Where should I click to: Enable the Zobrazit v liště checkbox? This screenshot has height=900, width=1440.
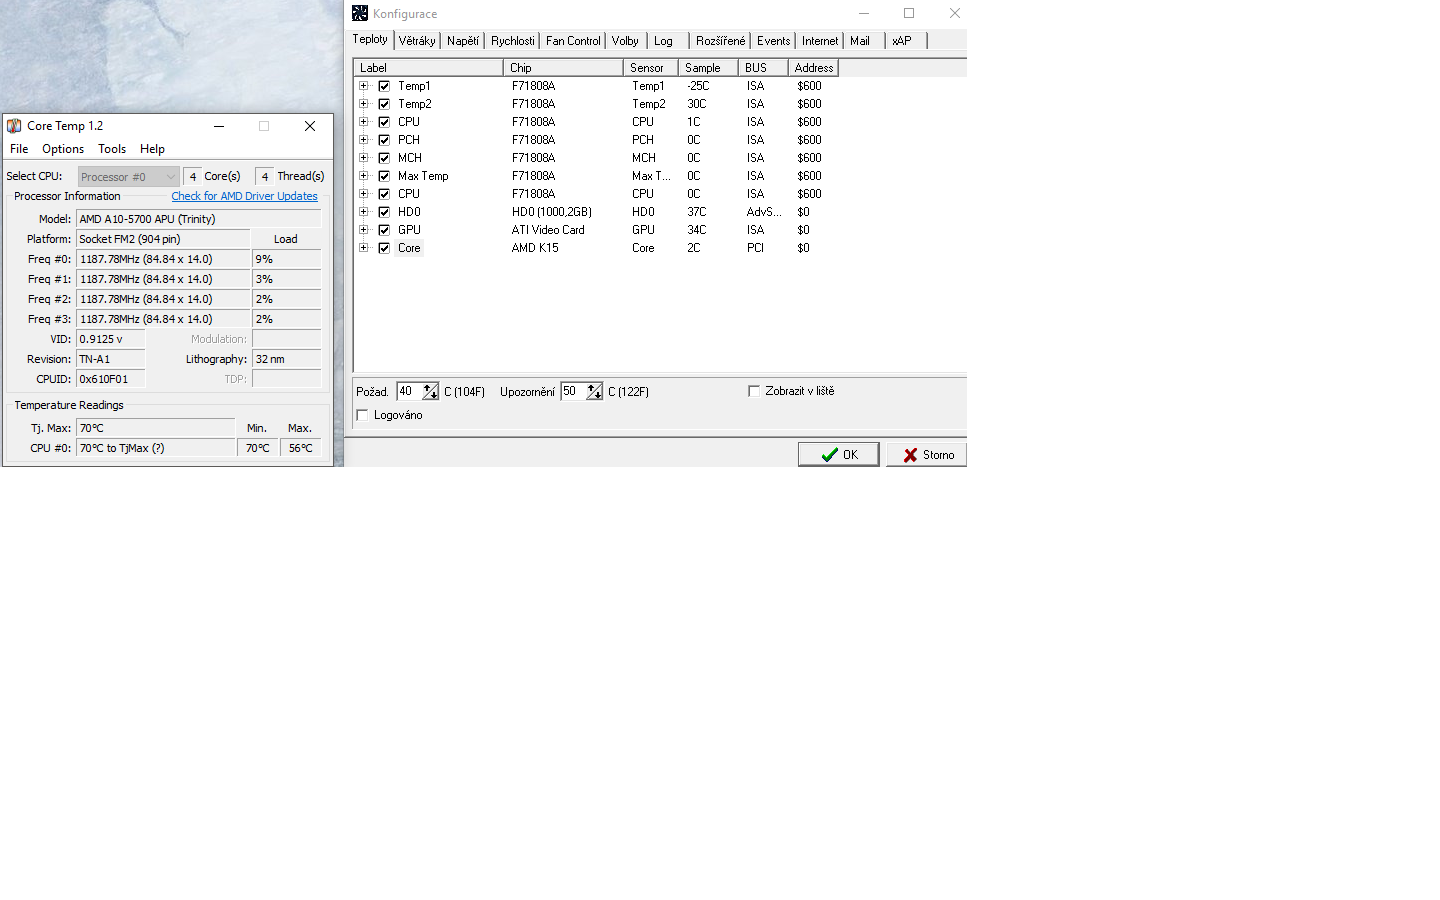click(x=754, y=391)
